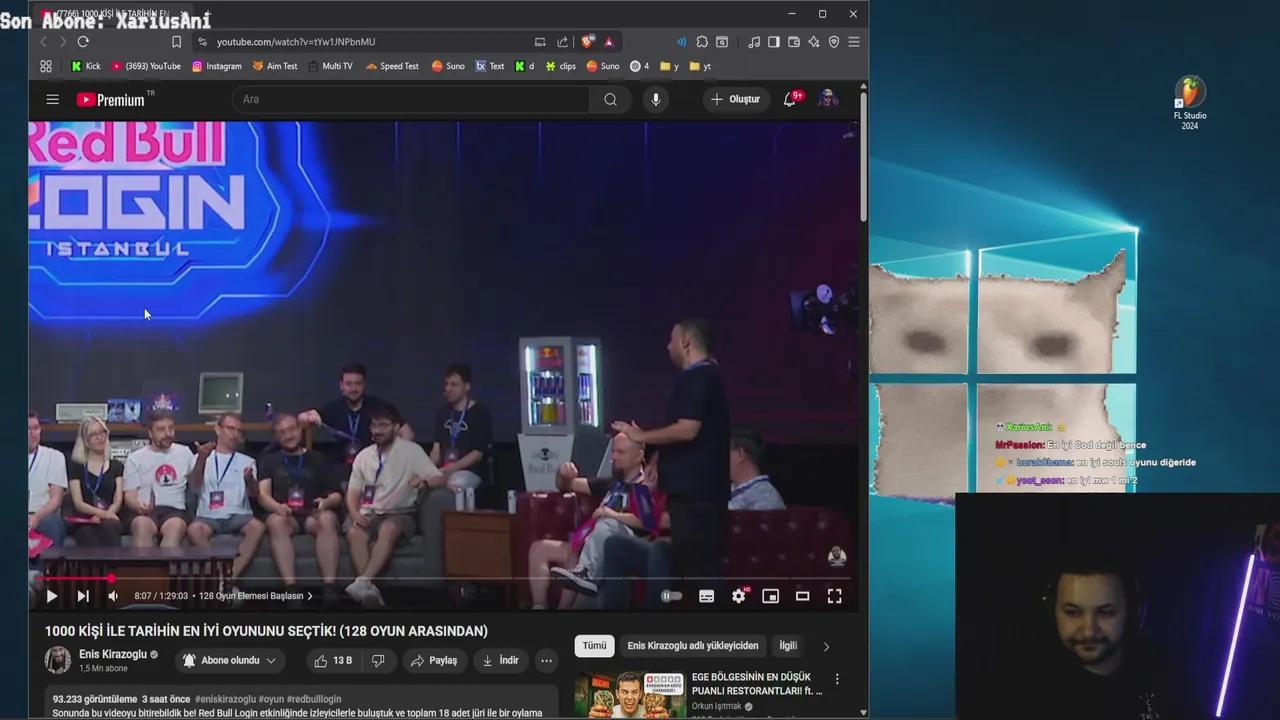
Task: Expand the '128 Oyun Elemesi Başlasın' chapter
Action: (x=256, y=596)
